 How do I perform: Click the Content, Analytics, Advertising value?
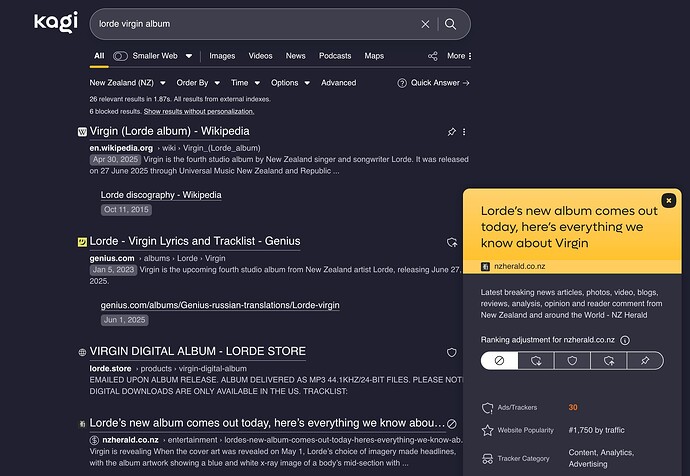pos(601,458)
